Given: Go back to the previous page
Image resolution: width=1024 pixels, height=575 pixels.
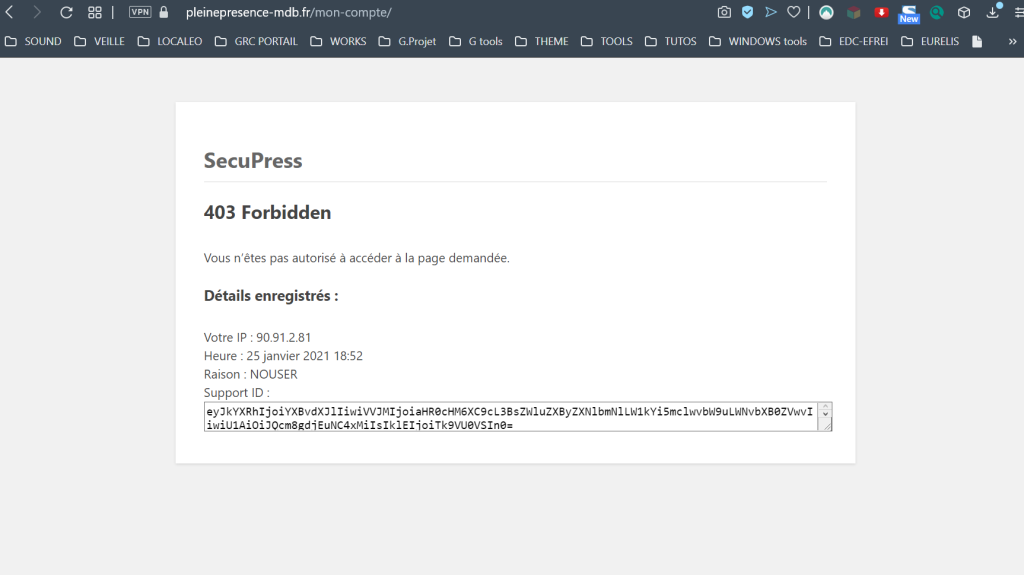Looking at the screenshot, I should point(10,12).
